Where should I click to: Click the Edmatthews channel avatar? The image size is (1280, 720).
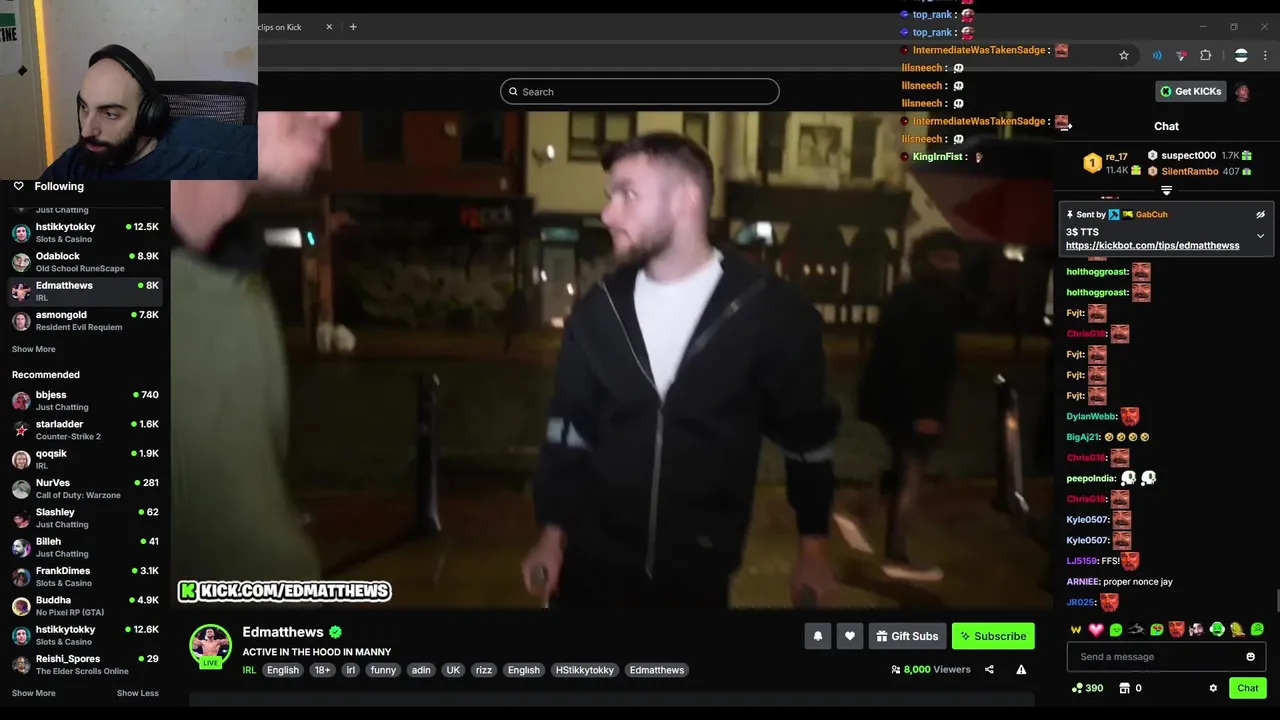click(211, 646)
